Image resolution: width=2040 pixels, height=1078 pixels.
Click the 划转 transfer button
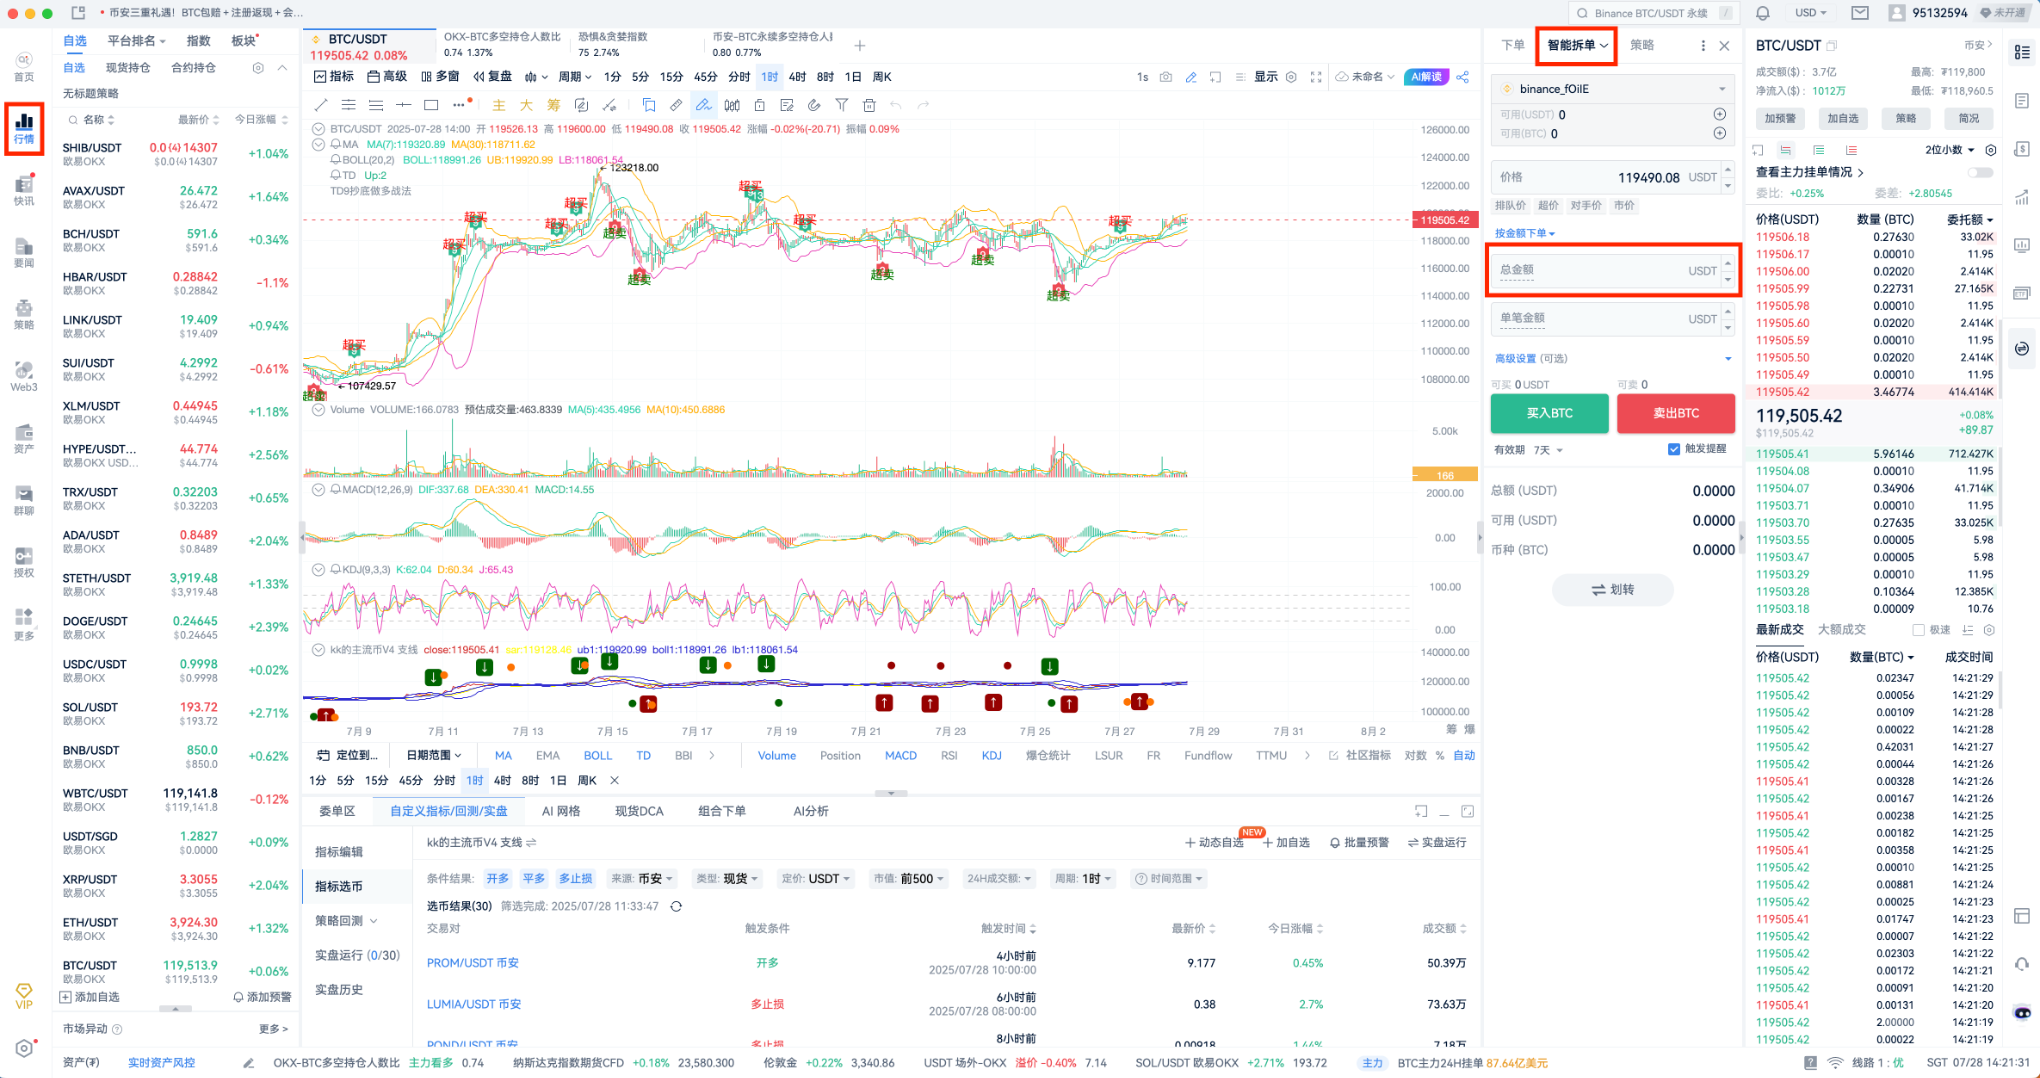pyautogui.click(x=1613, y=590)
